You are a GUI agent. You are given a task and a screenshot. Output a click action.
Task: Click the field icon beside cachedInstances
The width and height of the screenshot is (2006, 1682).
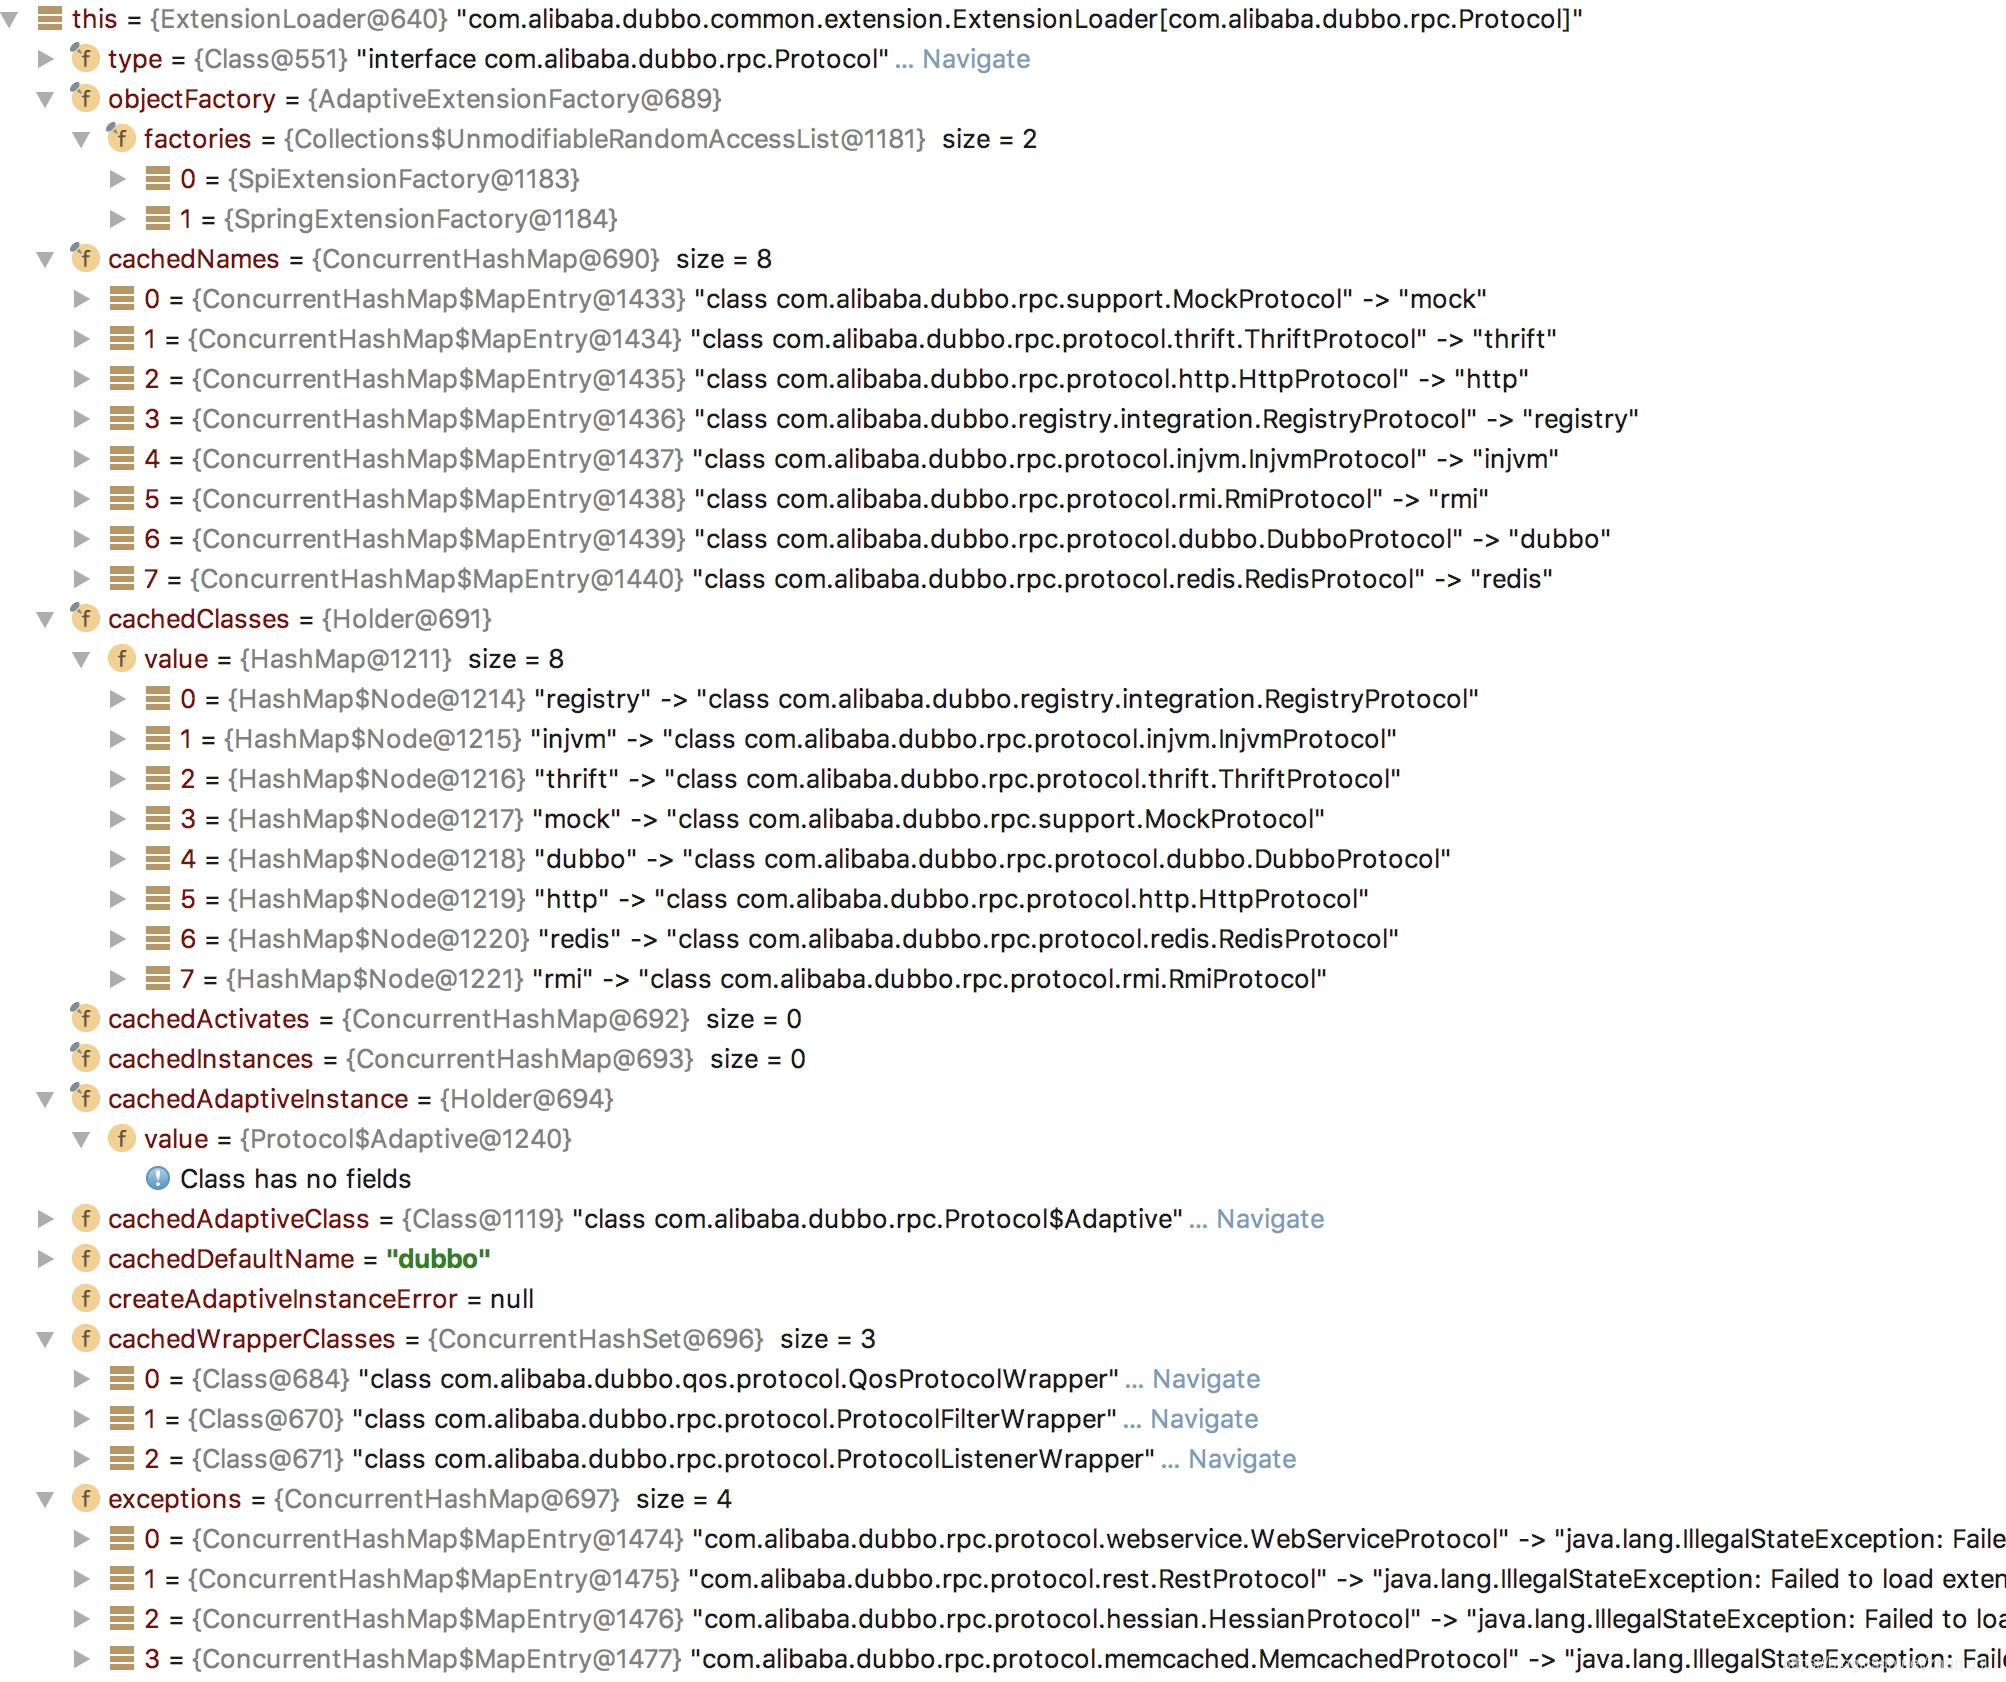coord(85,1059)
